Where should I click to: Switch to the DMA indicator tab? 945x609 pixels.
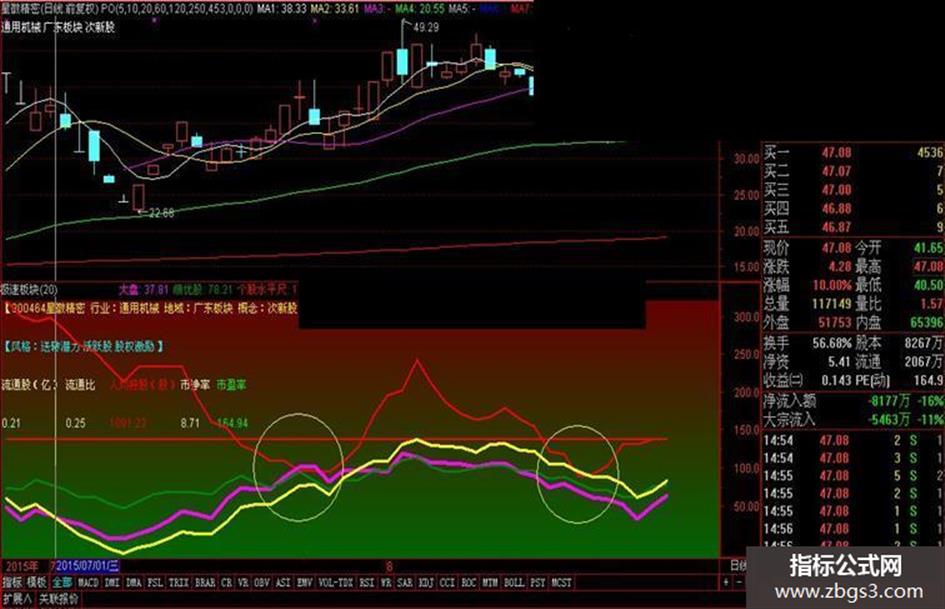(134, 582)
